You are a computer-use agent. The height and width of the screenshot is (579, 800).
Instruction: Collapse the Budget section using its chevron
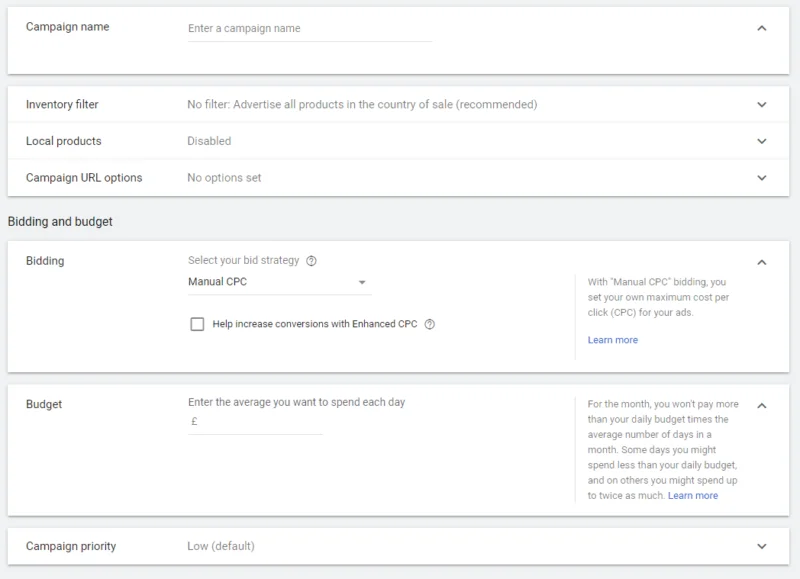point(762,405)
